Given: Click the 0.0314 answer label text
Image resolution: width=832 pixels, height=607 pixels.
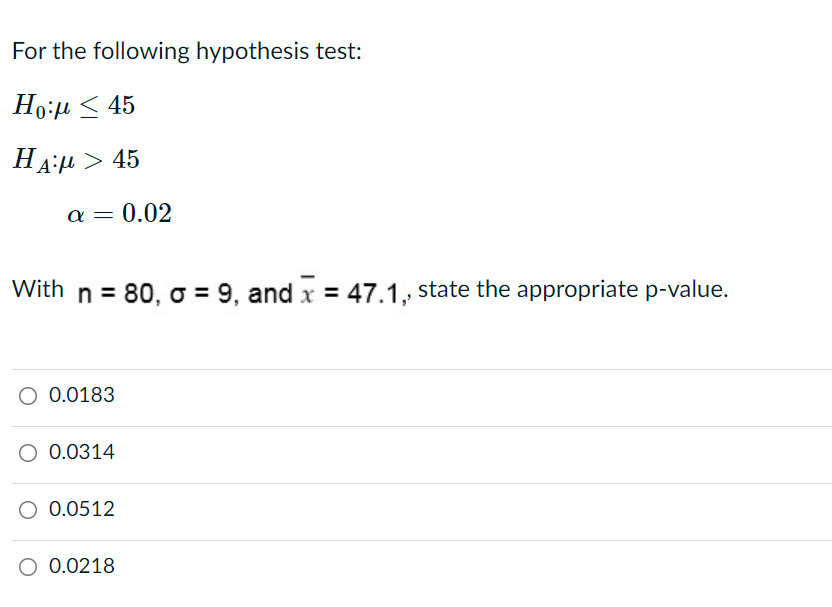Looking at the screenshot, I should 82,452.
